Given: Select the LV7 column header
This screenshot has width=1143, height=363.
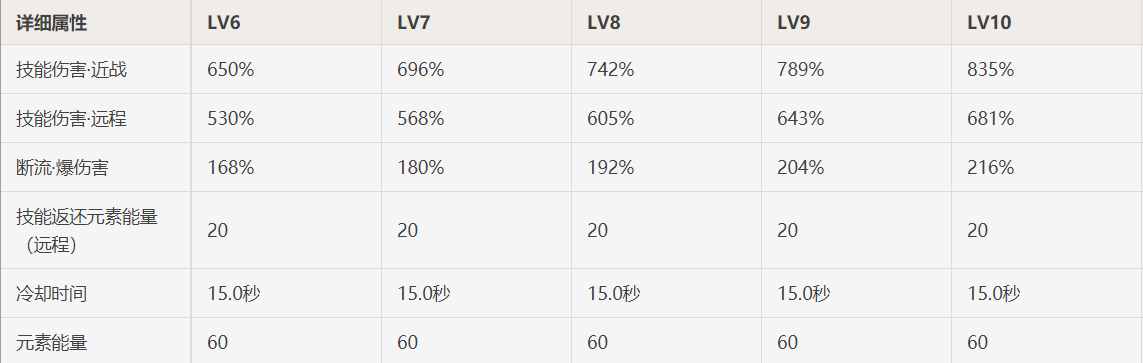Looking at the screenshot, I should 414,23.
